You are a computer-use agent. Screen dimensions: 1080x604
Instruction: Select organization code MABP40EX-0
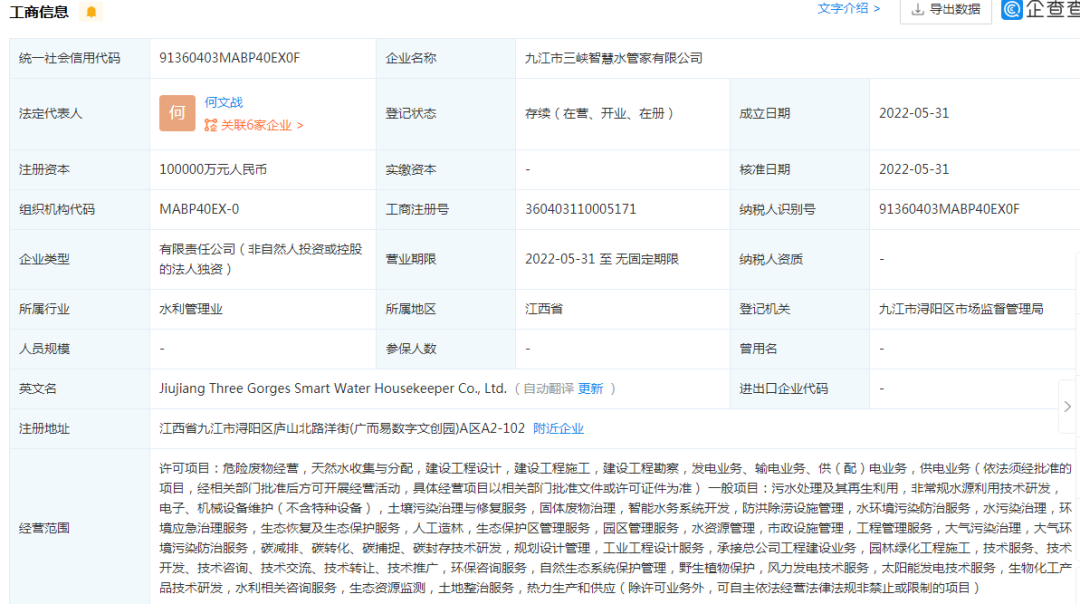pyautogui.click(x=199, y=209)
